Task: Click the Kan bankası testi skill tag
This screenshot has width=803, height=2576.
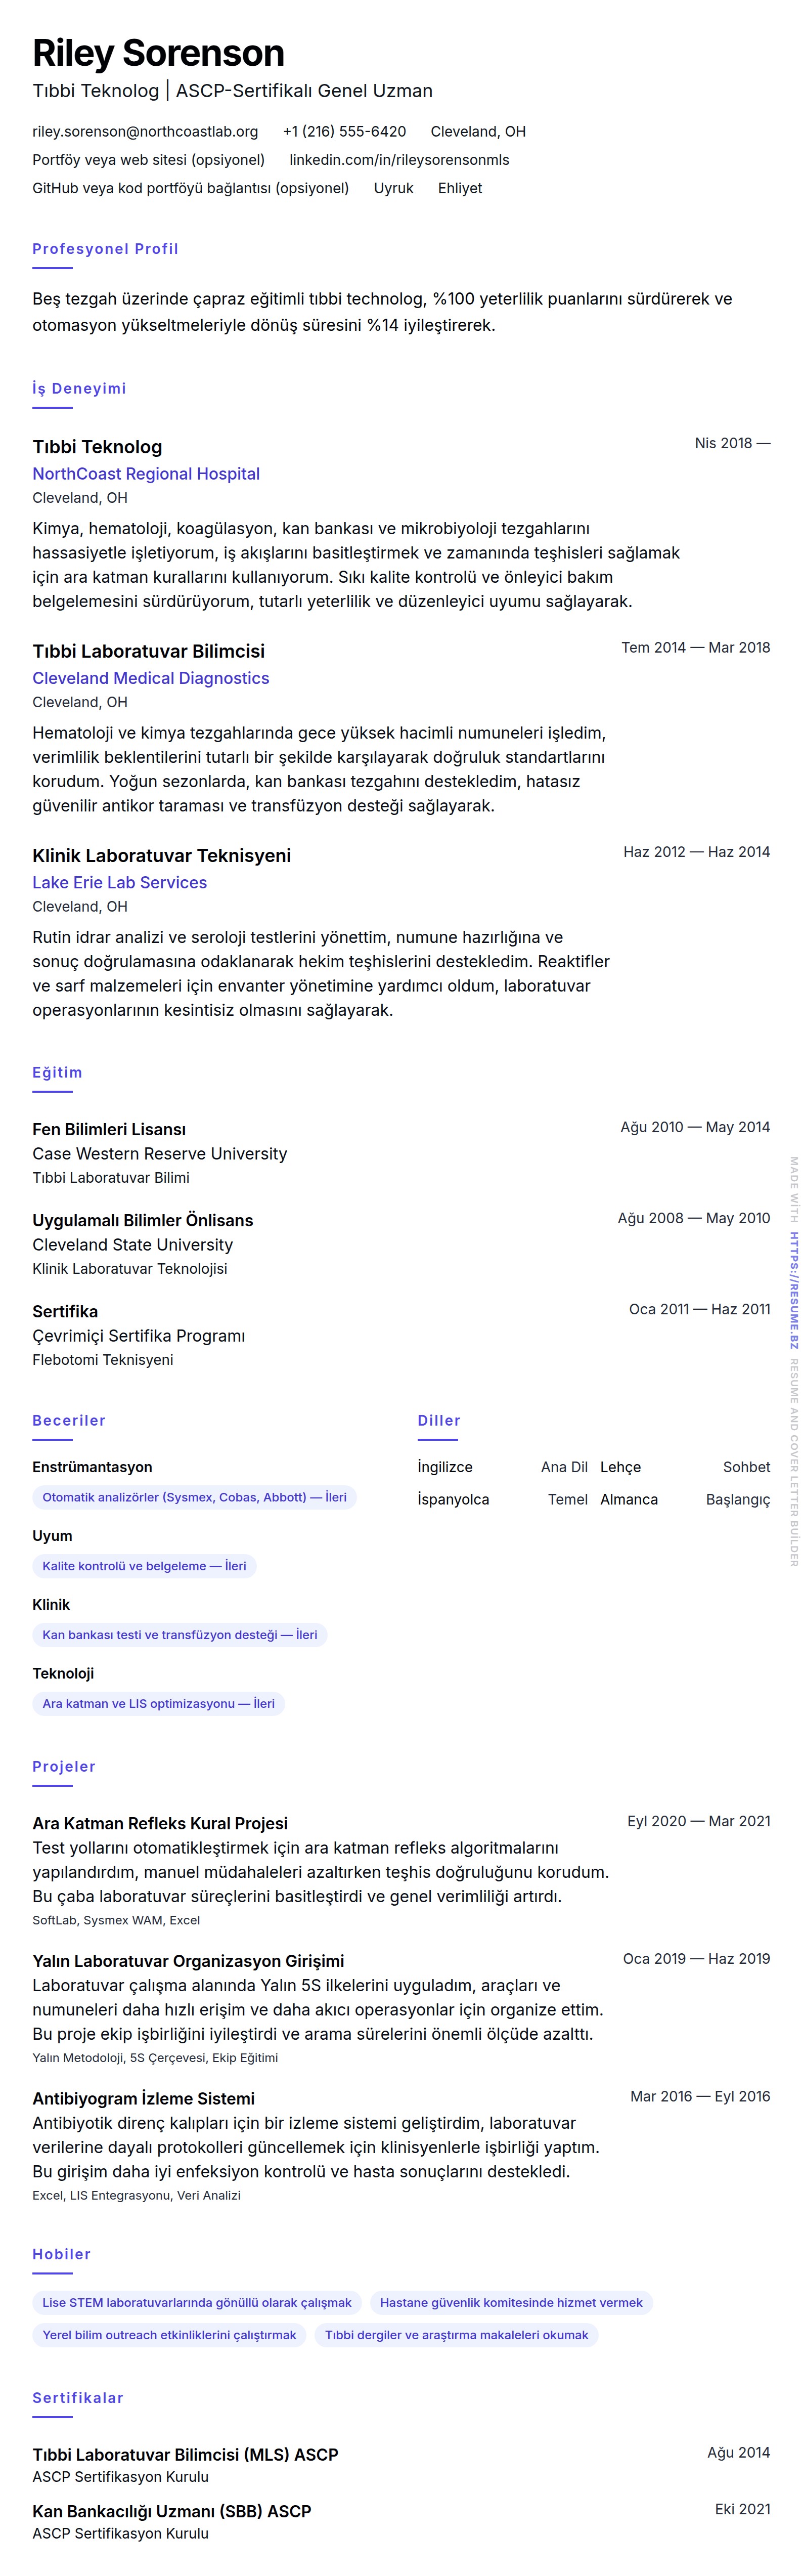Action: click(180, 1635)
